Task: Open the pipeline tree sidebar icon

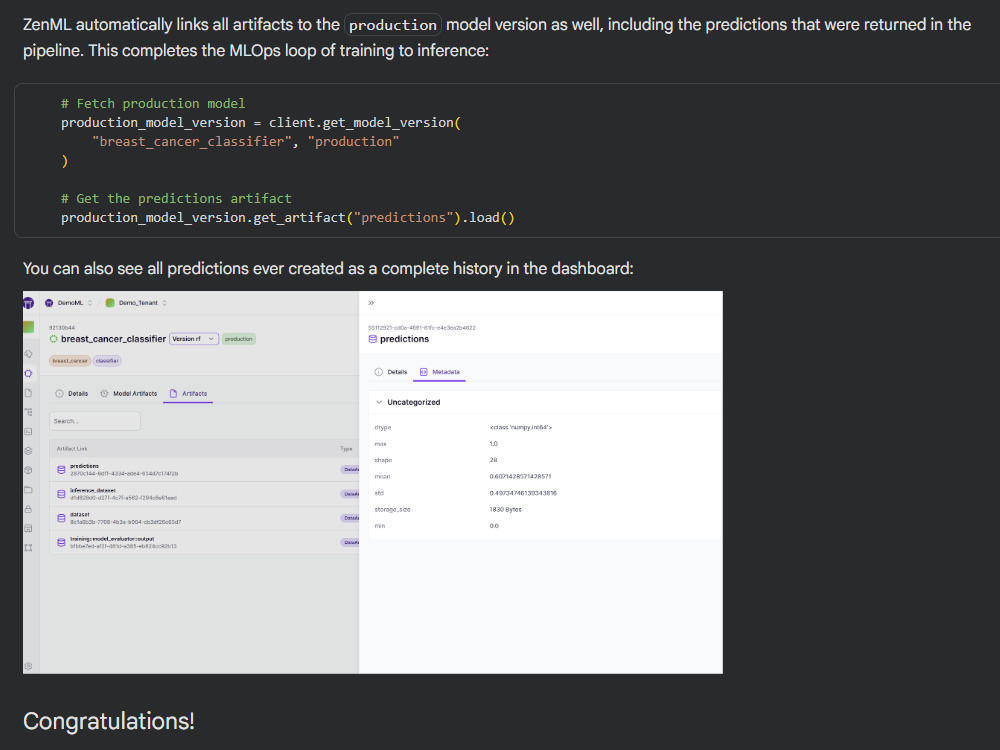Action: [28, 412]
